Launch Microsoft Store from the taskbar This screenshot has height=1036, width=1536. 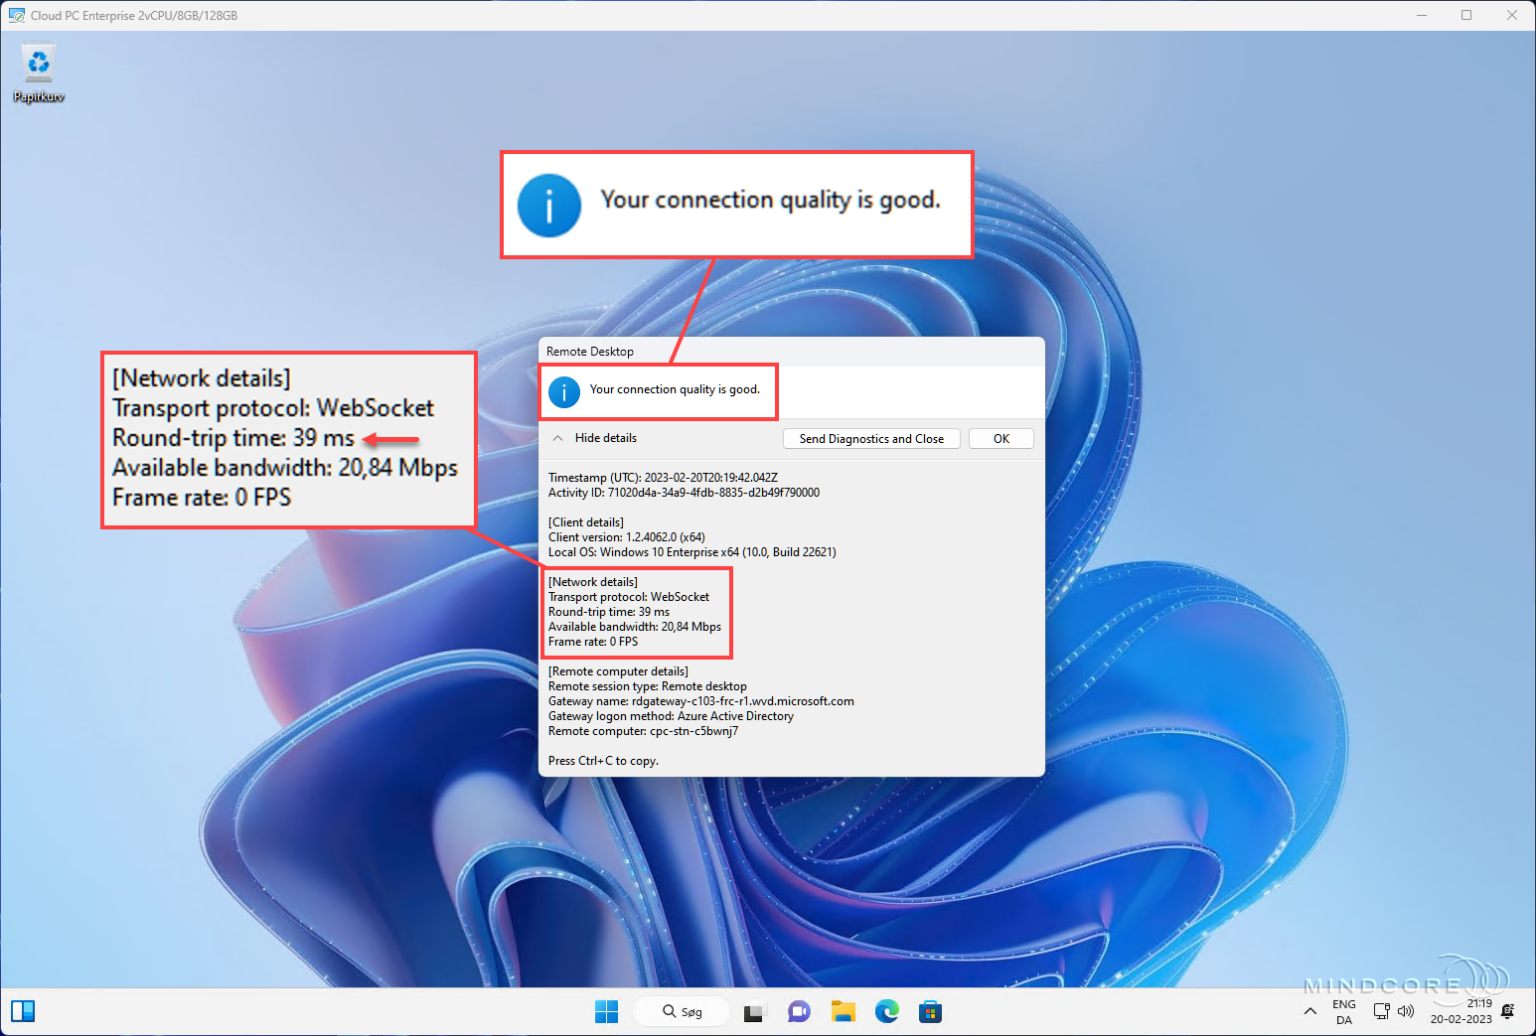point(931,1011)
